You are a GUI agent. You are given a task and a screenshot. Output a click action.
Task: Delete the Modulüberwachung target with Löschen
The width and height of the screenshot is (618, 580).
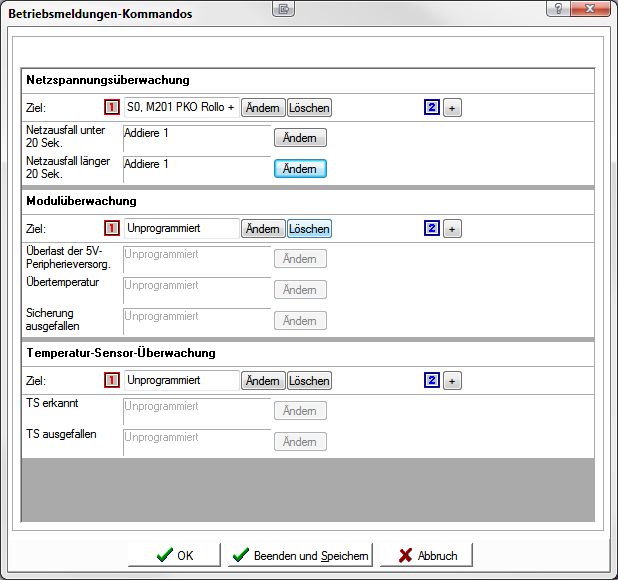coord(309,229)
